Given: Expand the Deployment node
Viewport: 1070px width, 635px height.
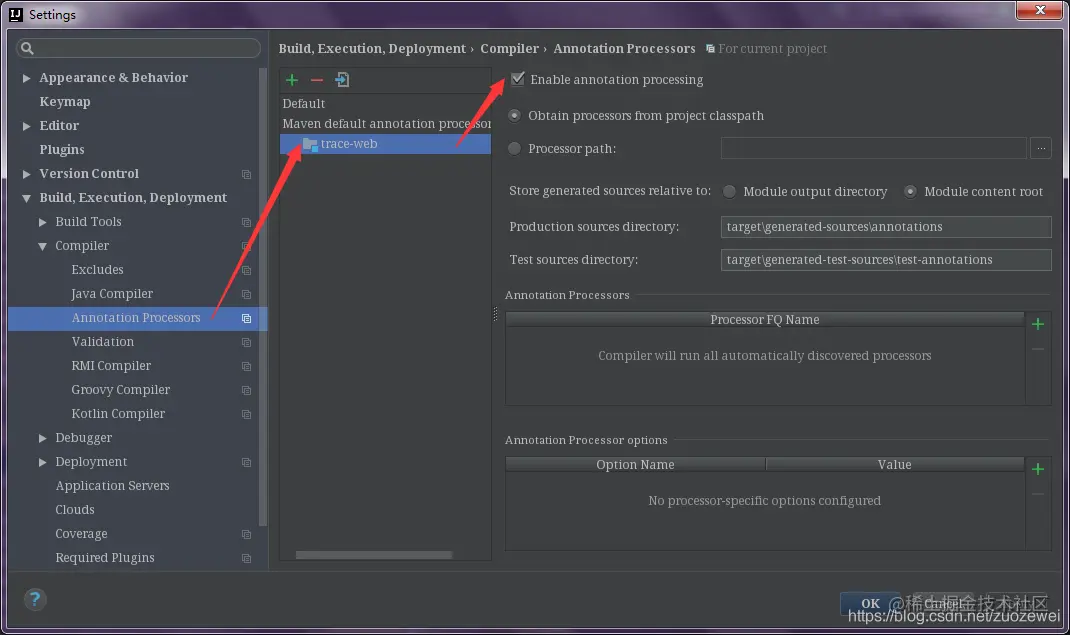Looking at the screenshot, I should pos(42,462).
